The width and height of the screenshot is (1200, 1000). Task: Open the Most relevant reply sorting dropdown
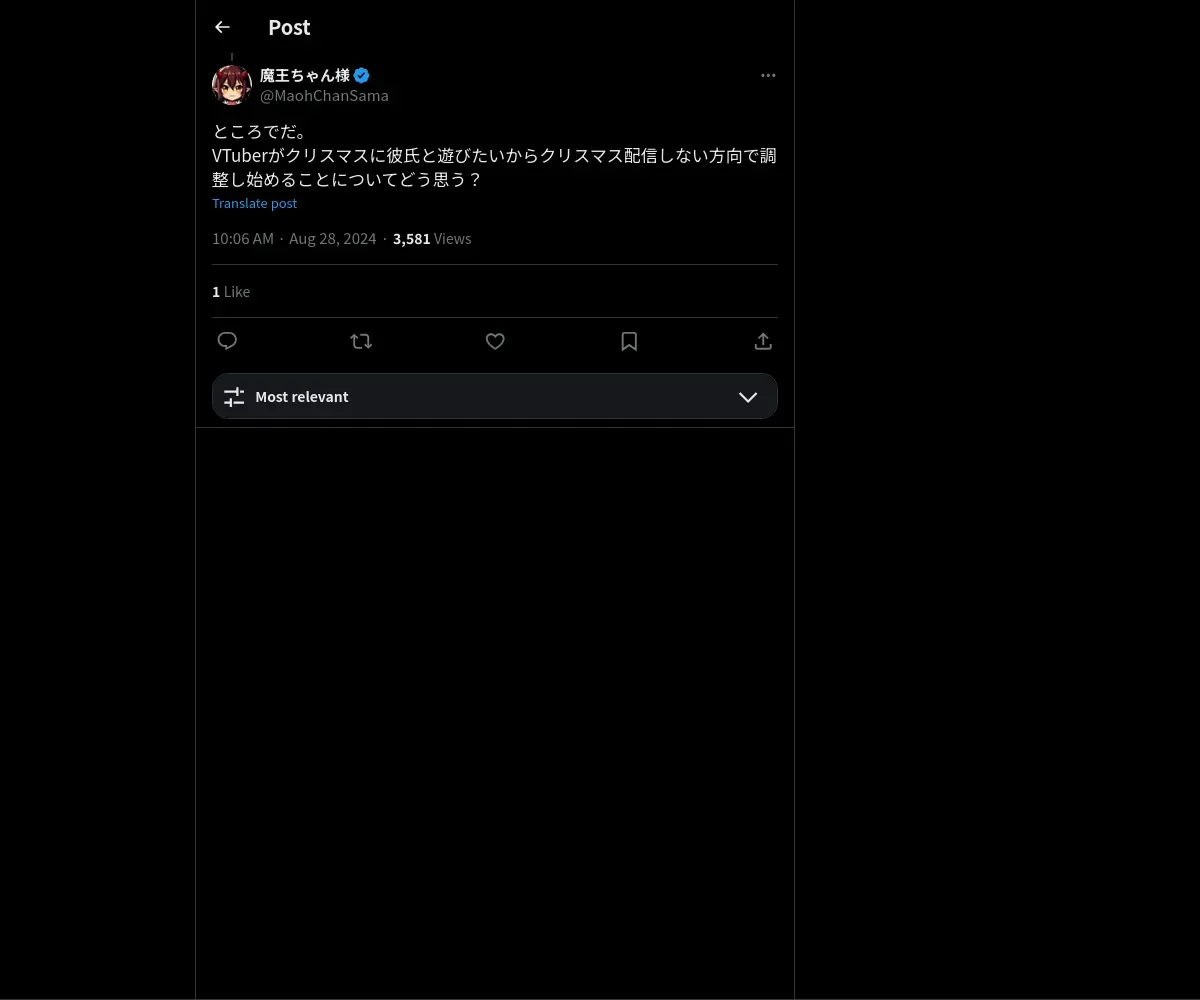coord(495,396)
